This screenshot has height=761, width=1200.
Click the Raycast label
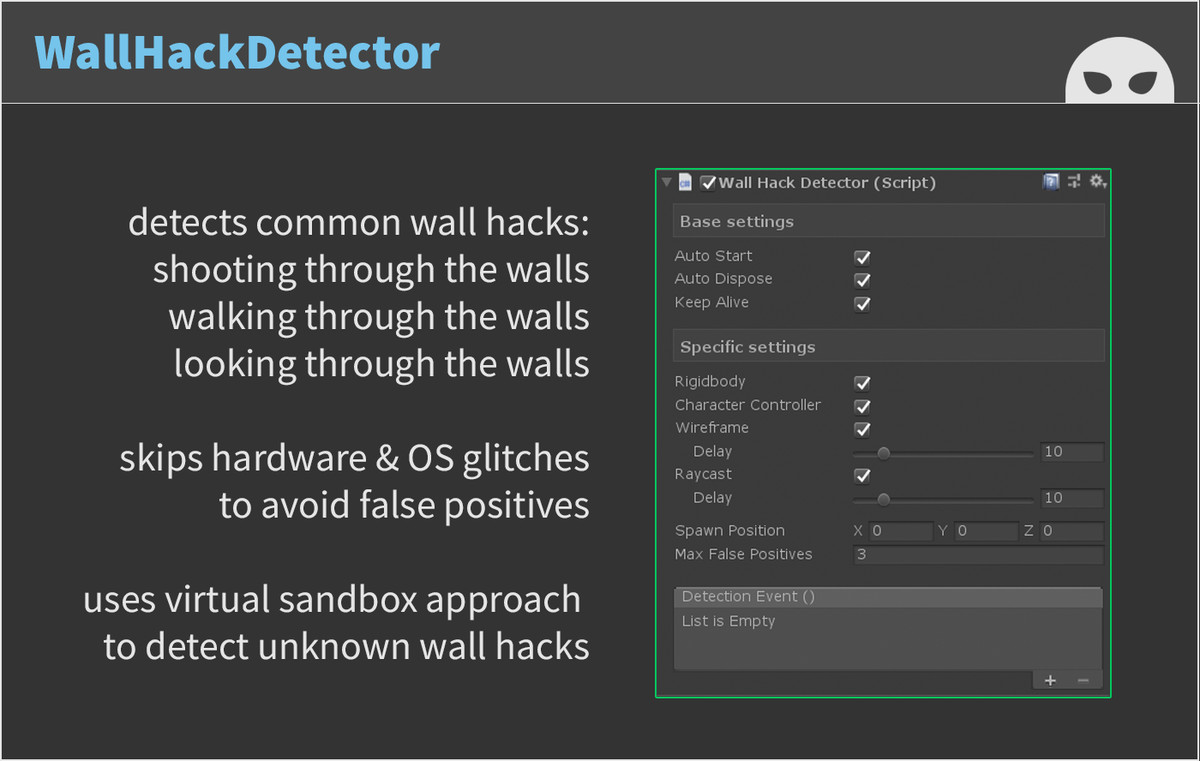coord(703,474)
